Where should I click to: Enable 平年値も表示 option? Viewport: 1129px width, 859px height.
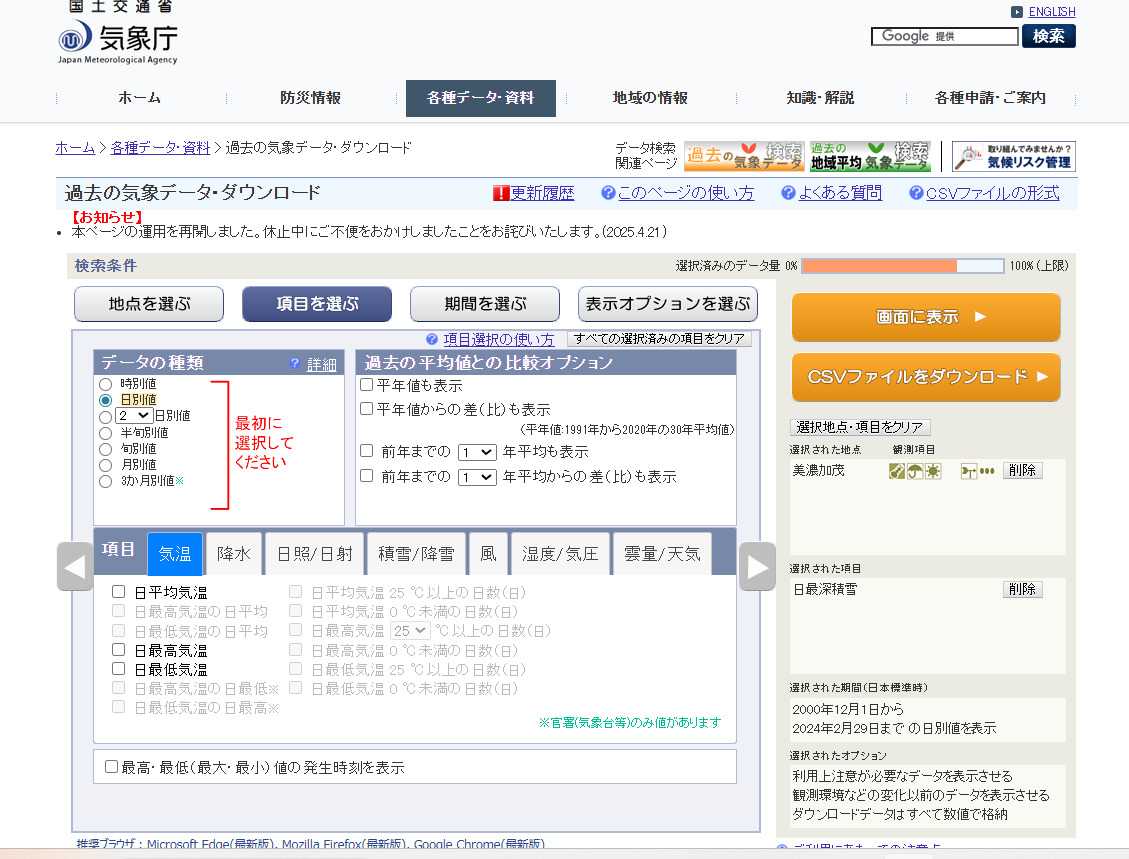(x=367, y=385)
